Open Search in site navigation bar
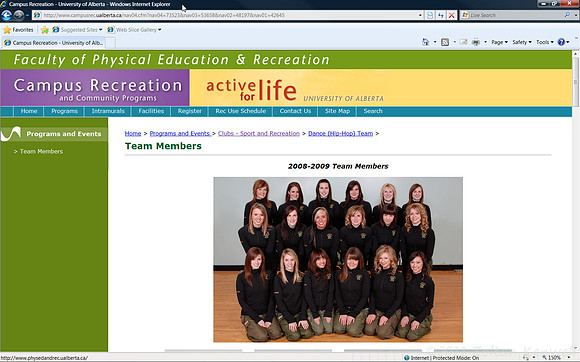Screen dimensions: 580x362 pyautogui.click(x=372, y=111)
